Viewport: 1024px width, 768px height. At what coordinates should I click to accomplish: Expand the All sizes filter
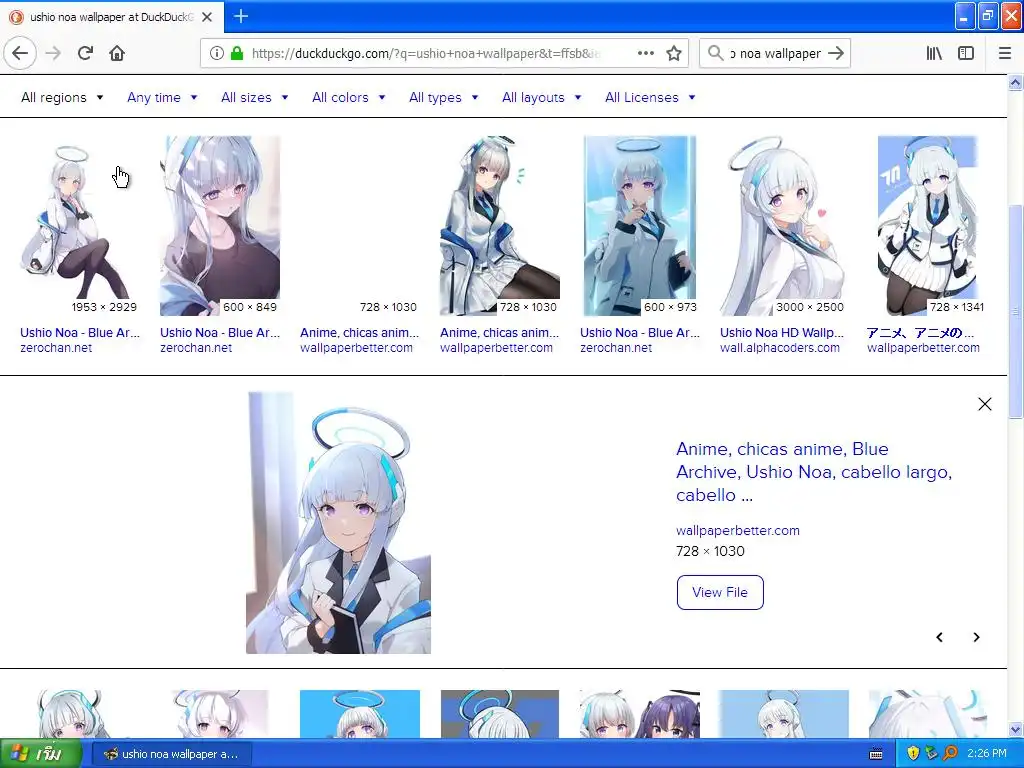(x=255, y=97)
